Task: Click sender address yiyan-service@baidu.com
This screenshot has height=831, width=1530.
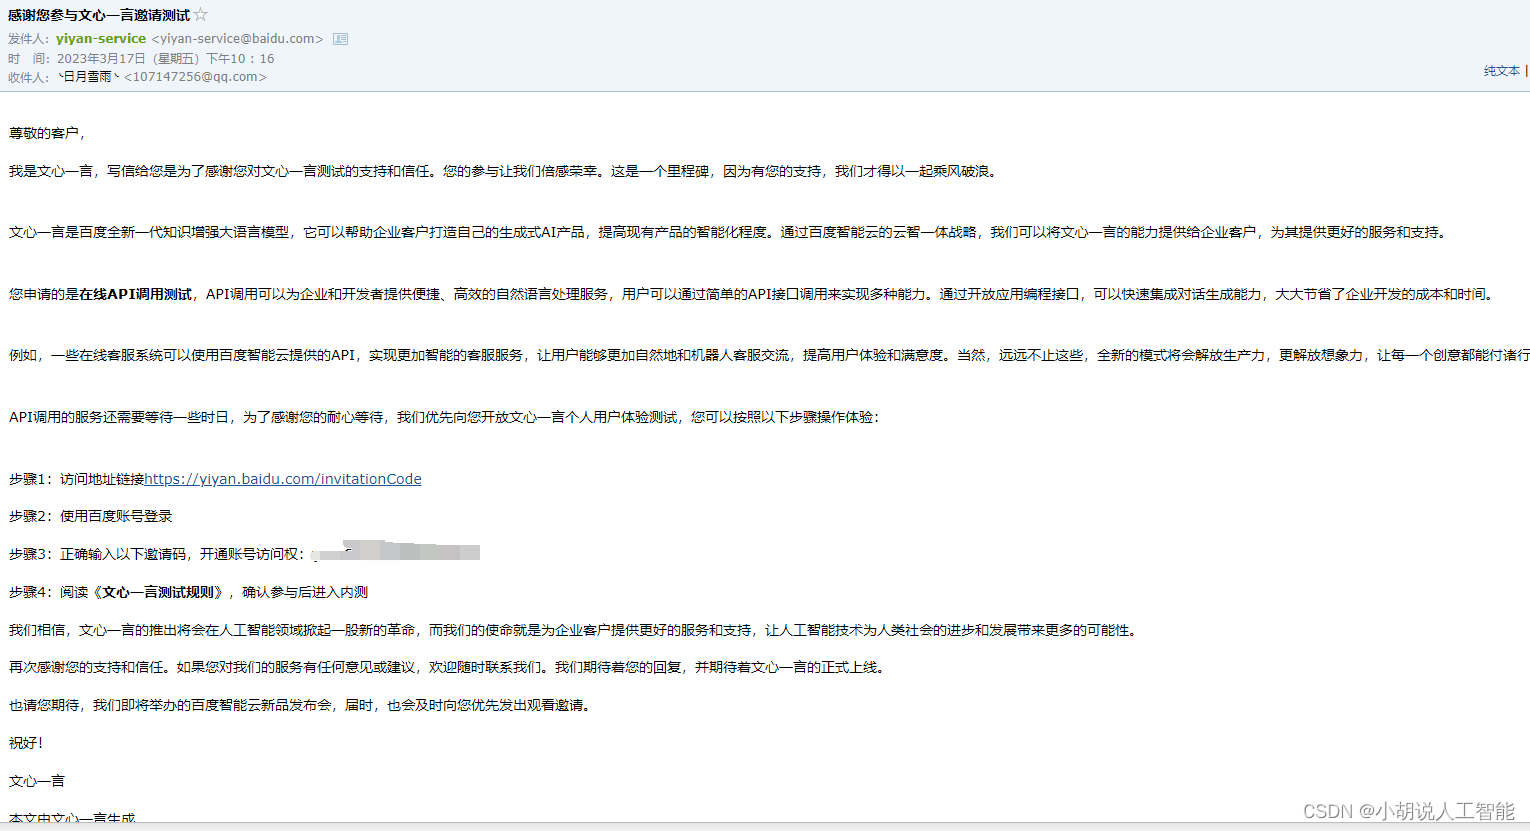Action: [x=237, y=39]
